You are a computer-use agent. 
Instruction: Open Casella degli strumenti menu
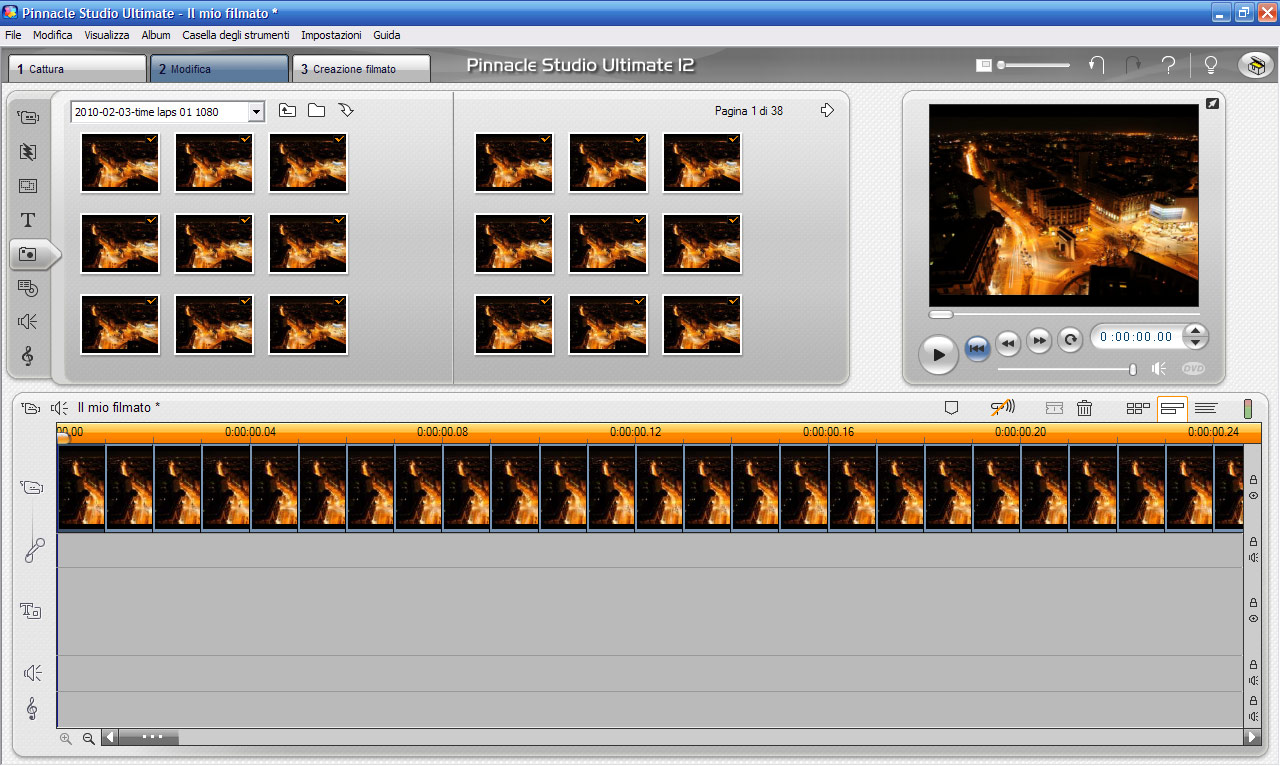[236, 35]
